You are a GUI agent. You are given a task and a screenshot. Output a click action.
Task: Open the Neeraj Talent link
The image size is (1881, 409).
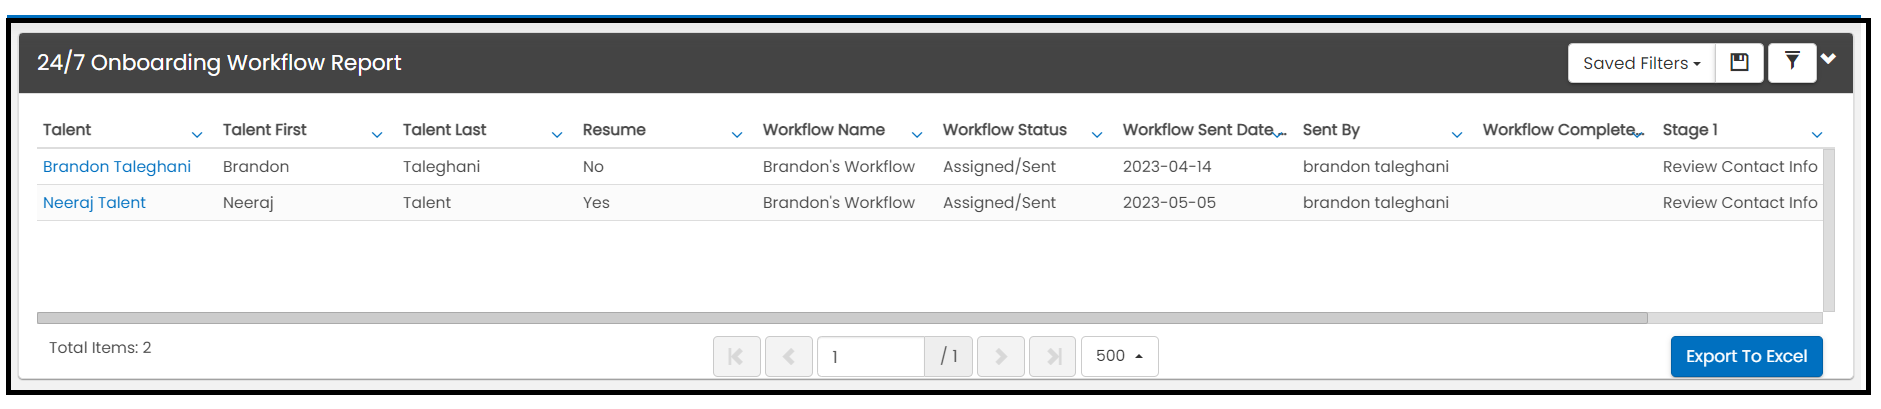tap(94, 203)
